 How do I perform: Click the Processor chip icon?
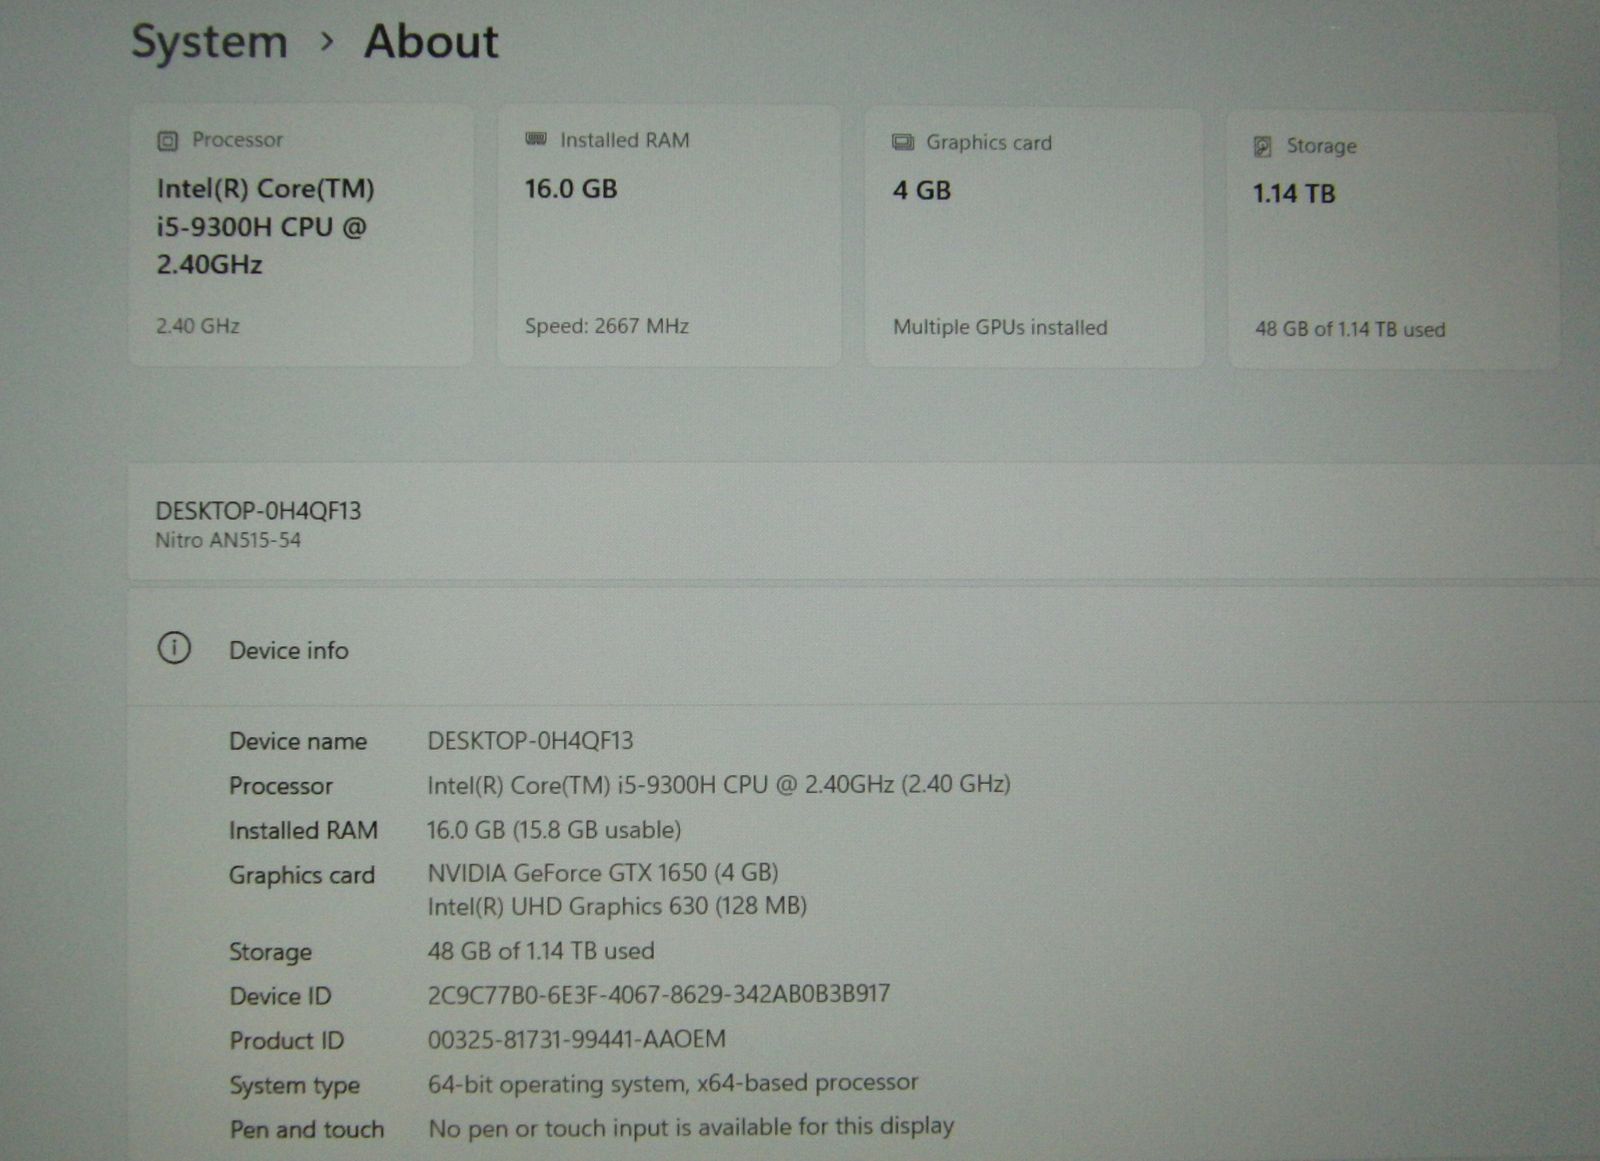[167, 141]
